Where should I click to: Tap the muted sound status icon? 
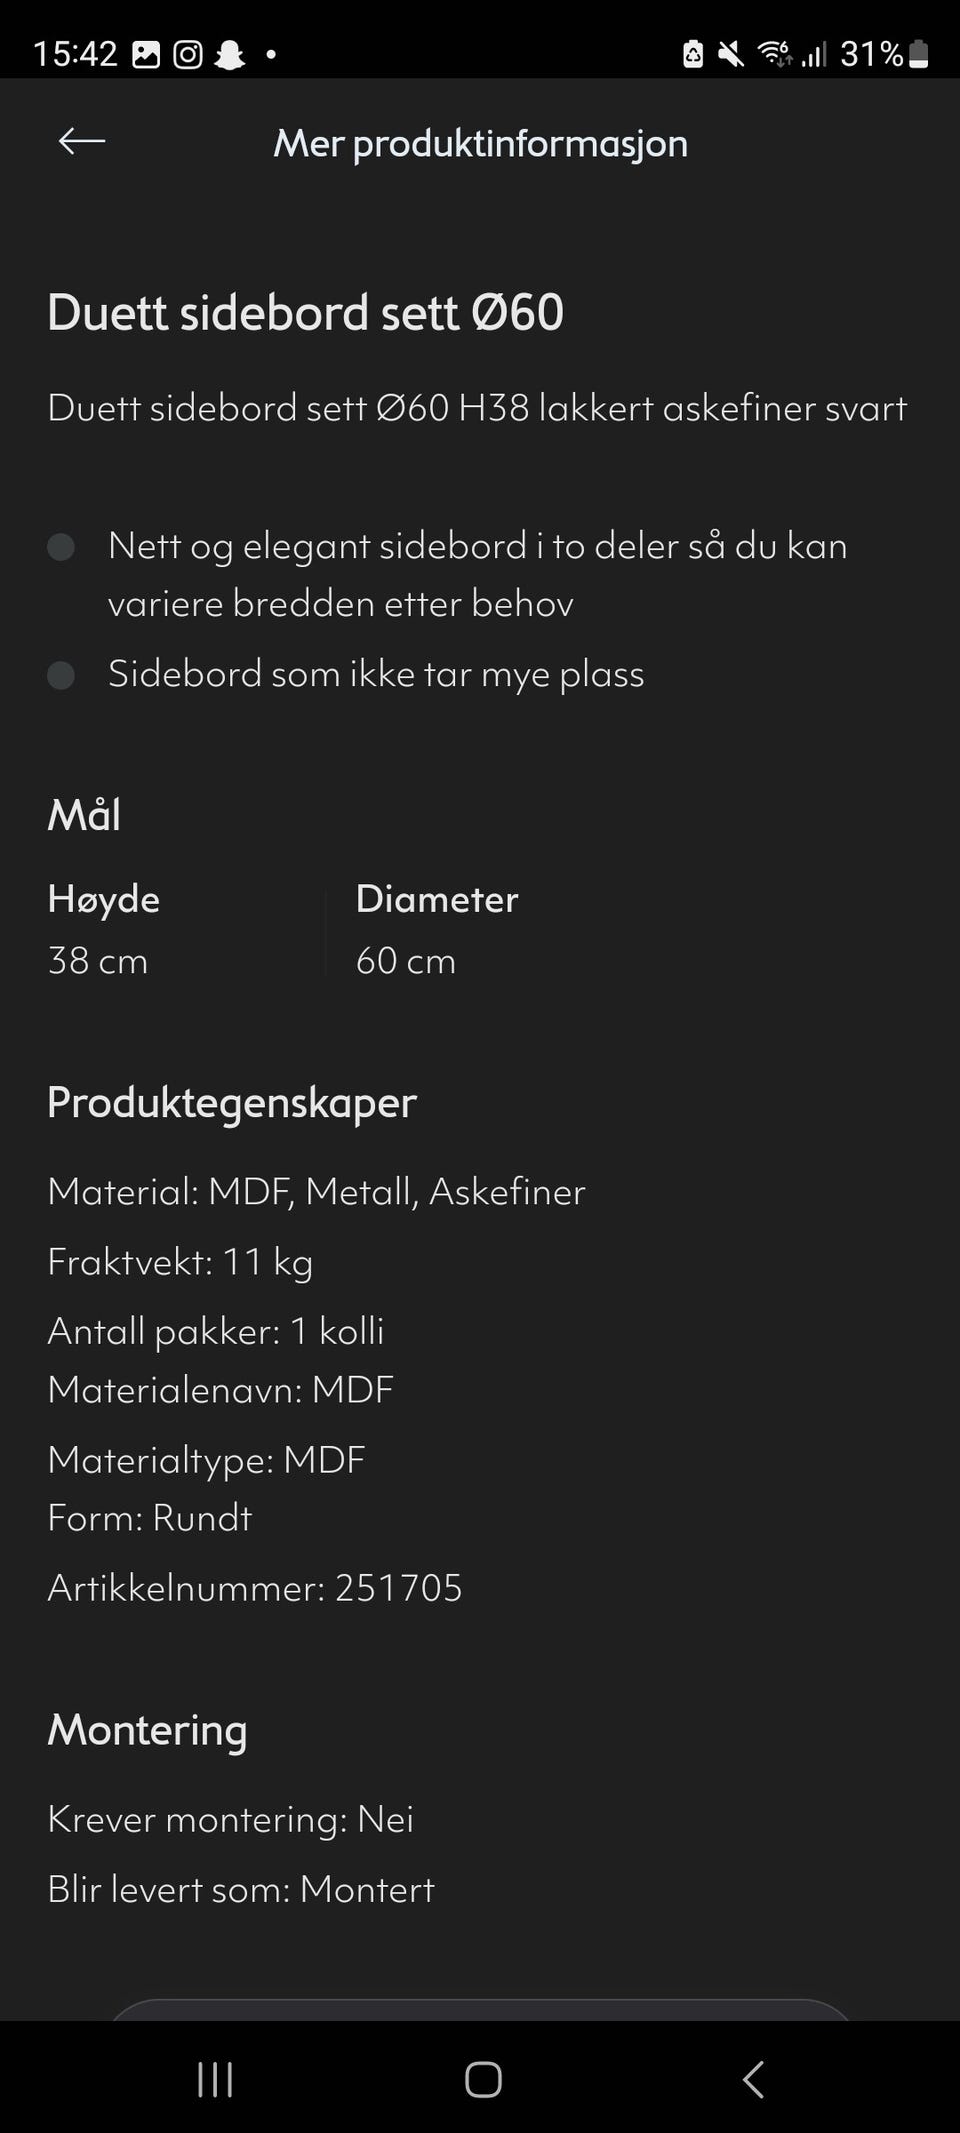point(731,54)
